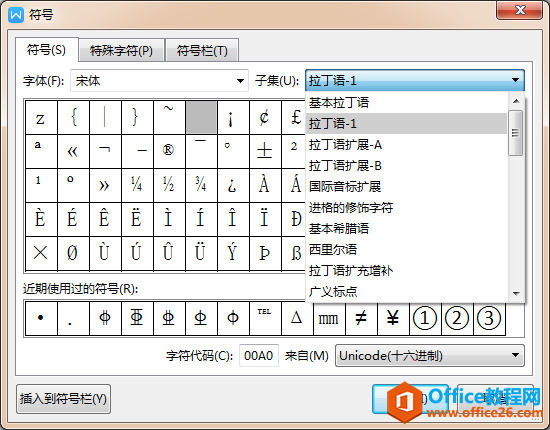
Task: Click the subset list scrollbar thumb
Action: point(516,133)
